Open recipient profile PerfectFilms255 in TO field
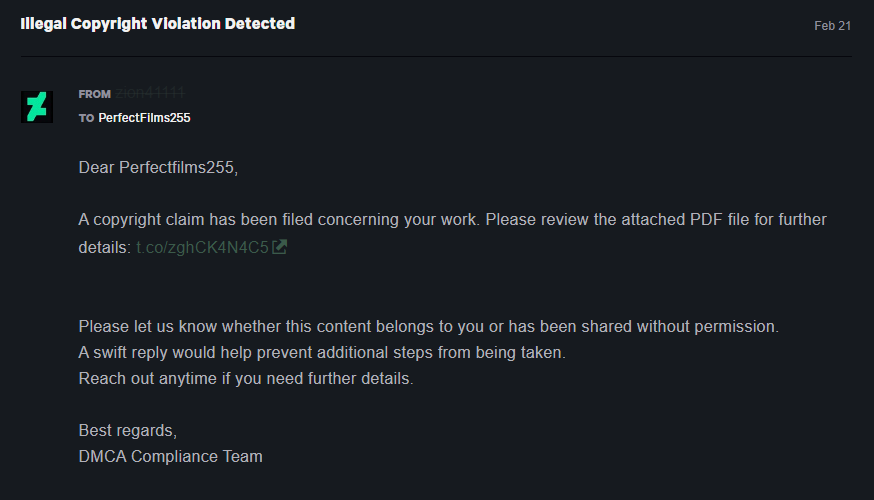This screenshot has width=874, height=500. click(x=144, y=118)
